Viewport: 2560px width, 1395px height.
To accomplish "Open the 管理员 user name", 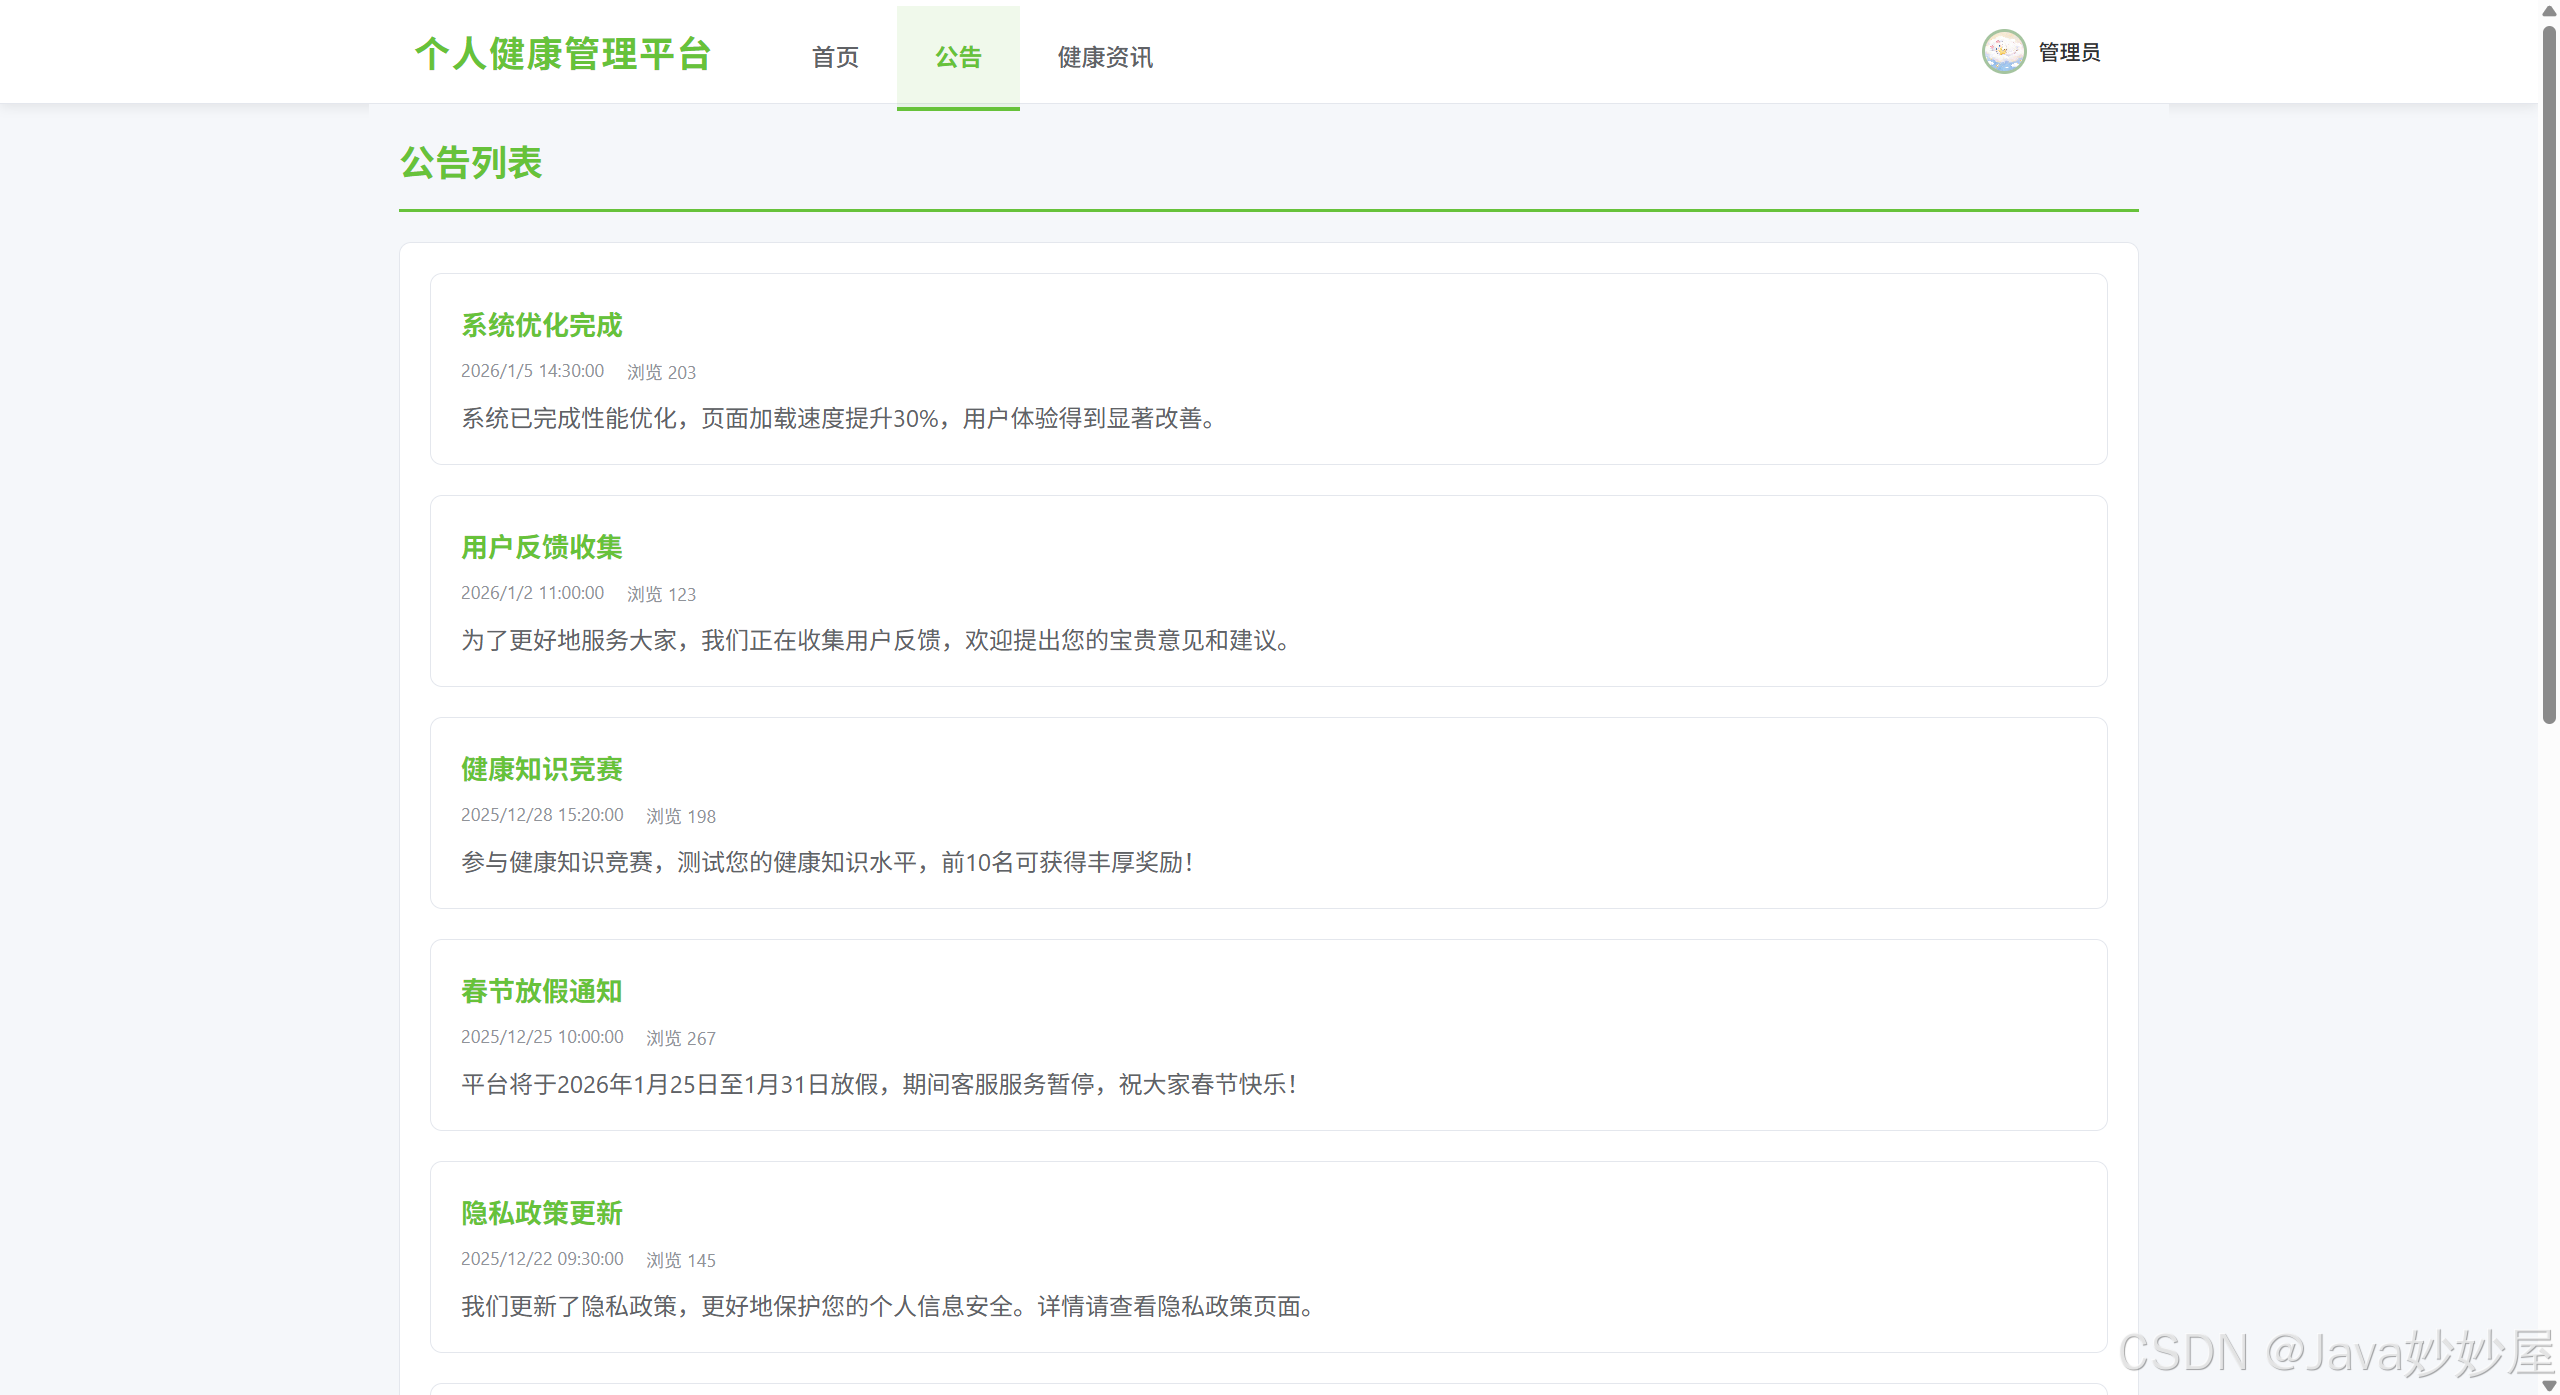I will pos(2069,53).
